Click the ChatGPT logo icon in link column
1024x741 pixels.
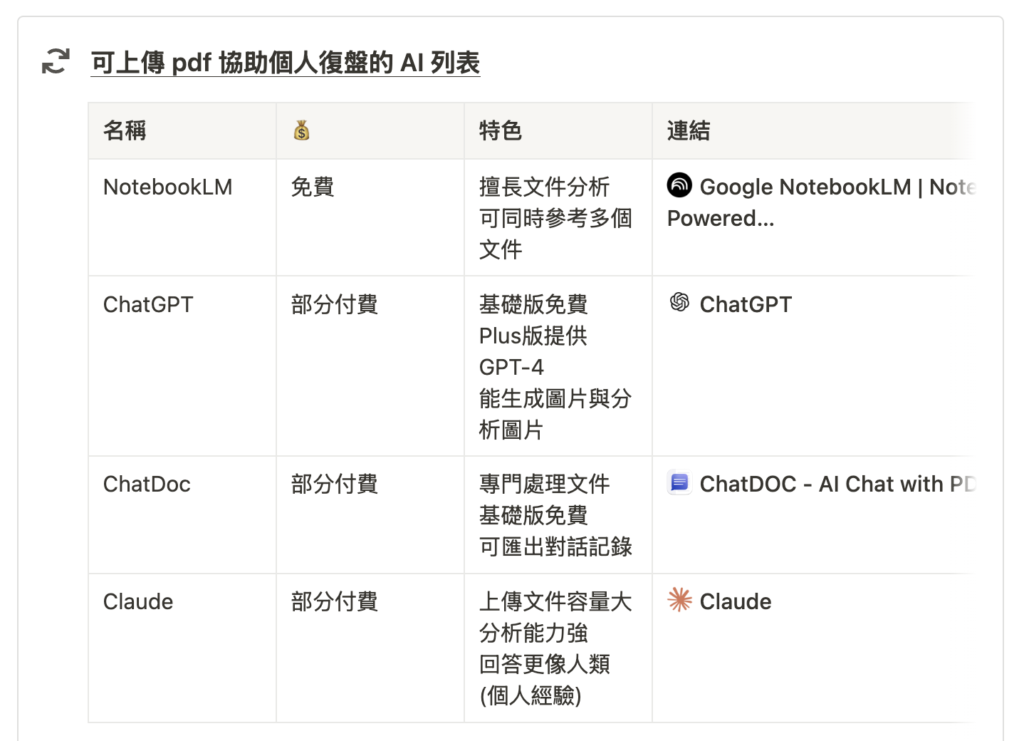coord(679,303)
